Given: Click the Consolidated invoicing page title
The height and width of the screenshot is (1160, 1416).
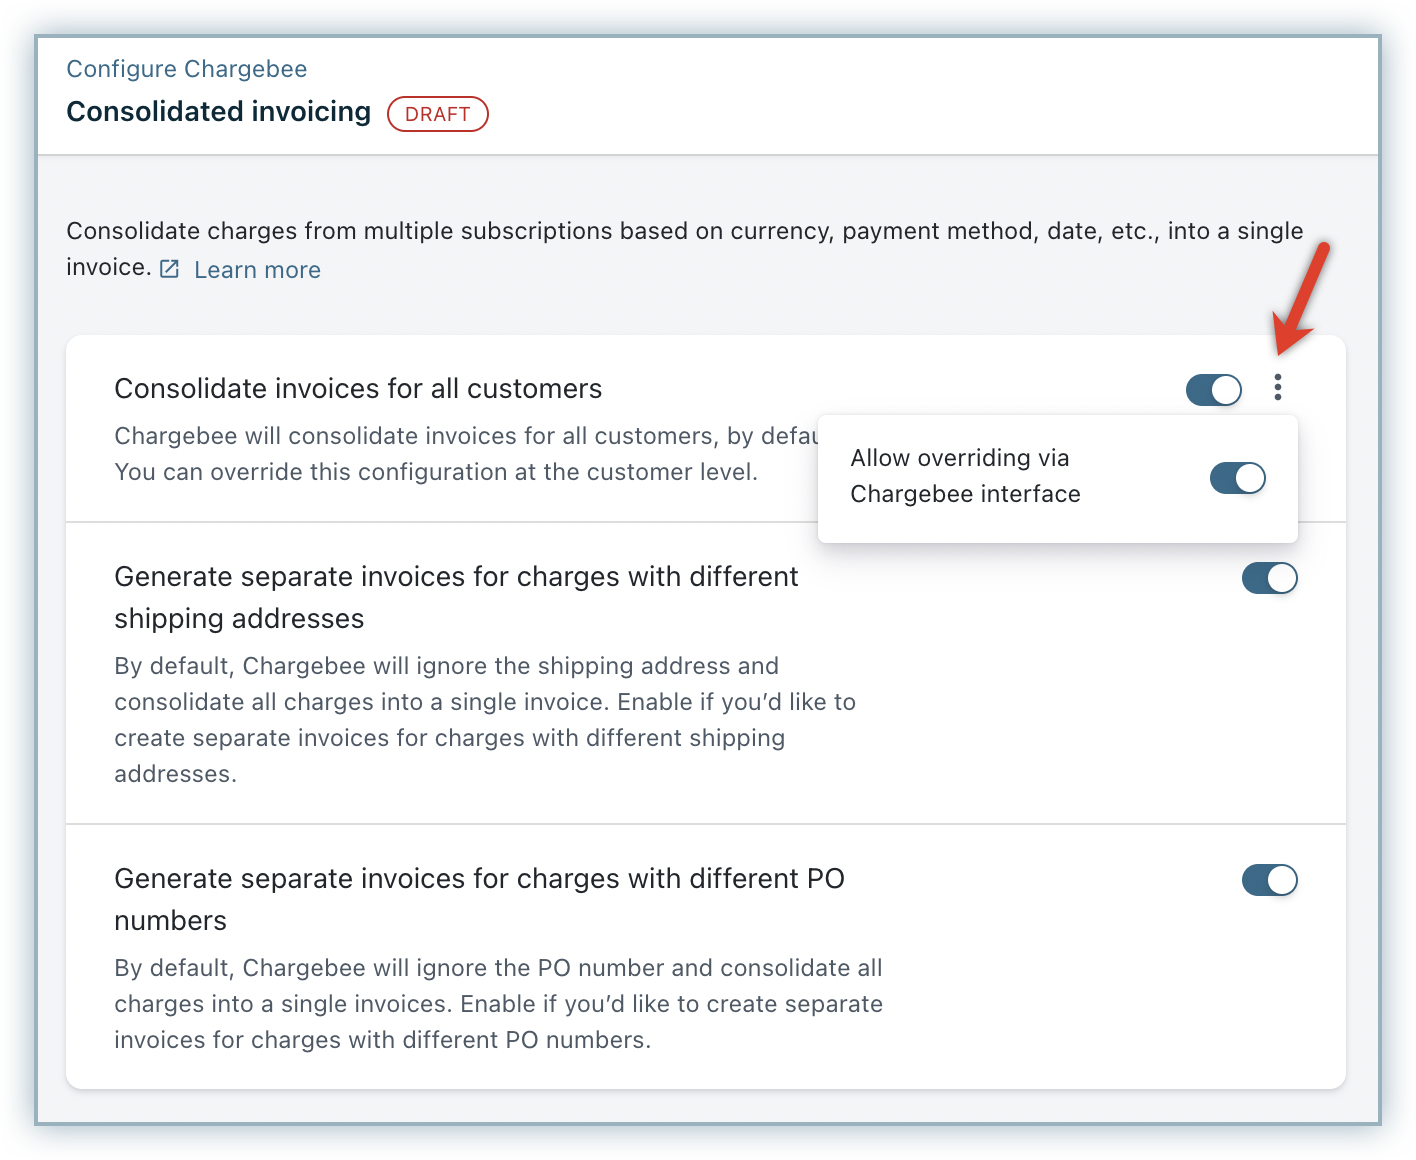Looking at the screenshot, I should (218, 112).
